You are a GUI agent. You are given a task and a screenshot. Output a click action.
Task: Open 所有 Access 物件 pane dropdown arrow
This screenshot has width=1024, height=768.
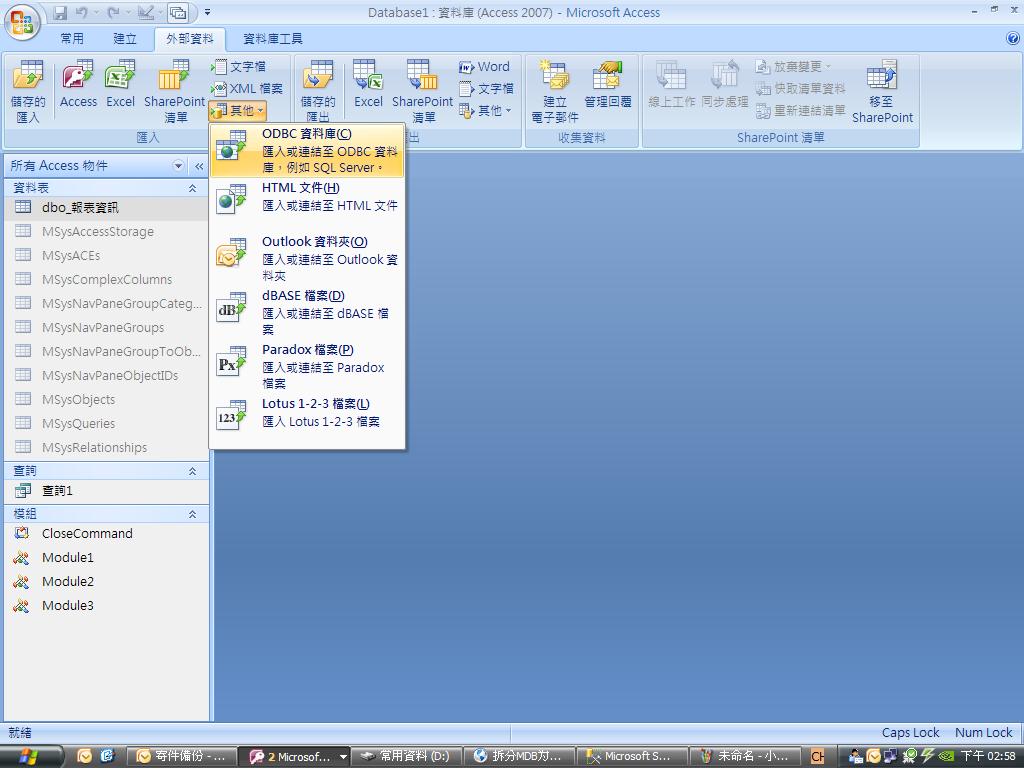[x=178, y=166]
